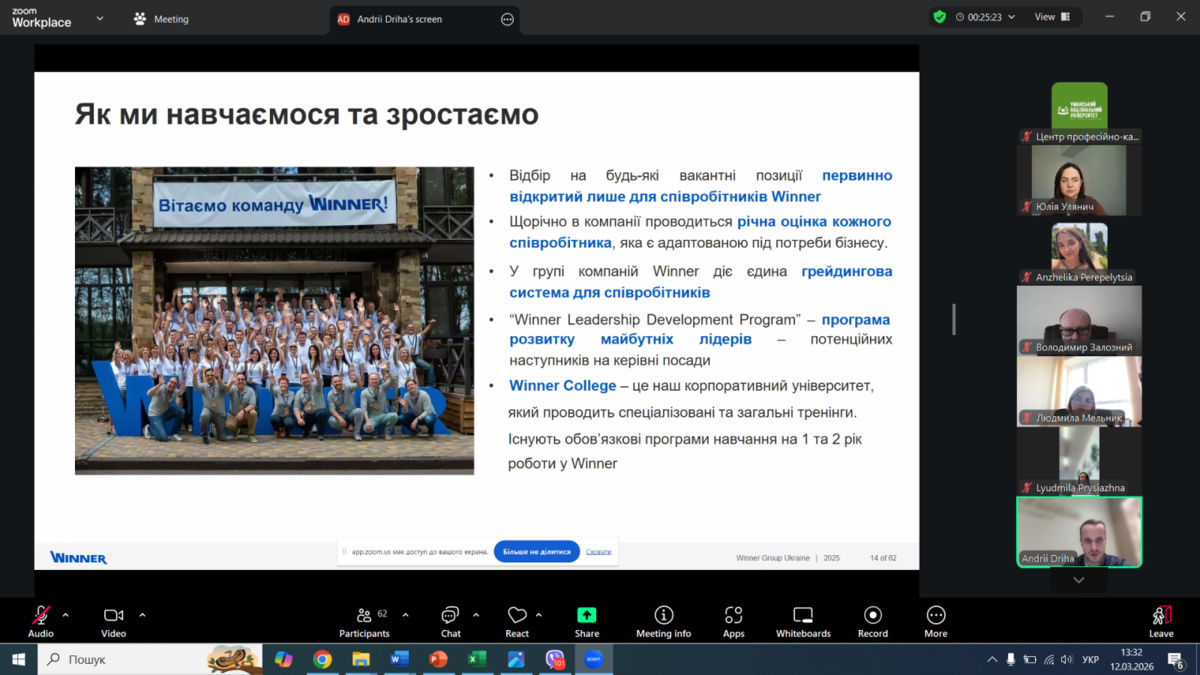1200x675 pixels.
Task: Open the View layout menu
Action: click(1051, 17)
